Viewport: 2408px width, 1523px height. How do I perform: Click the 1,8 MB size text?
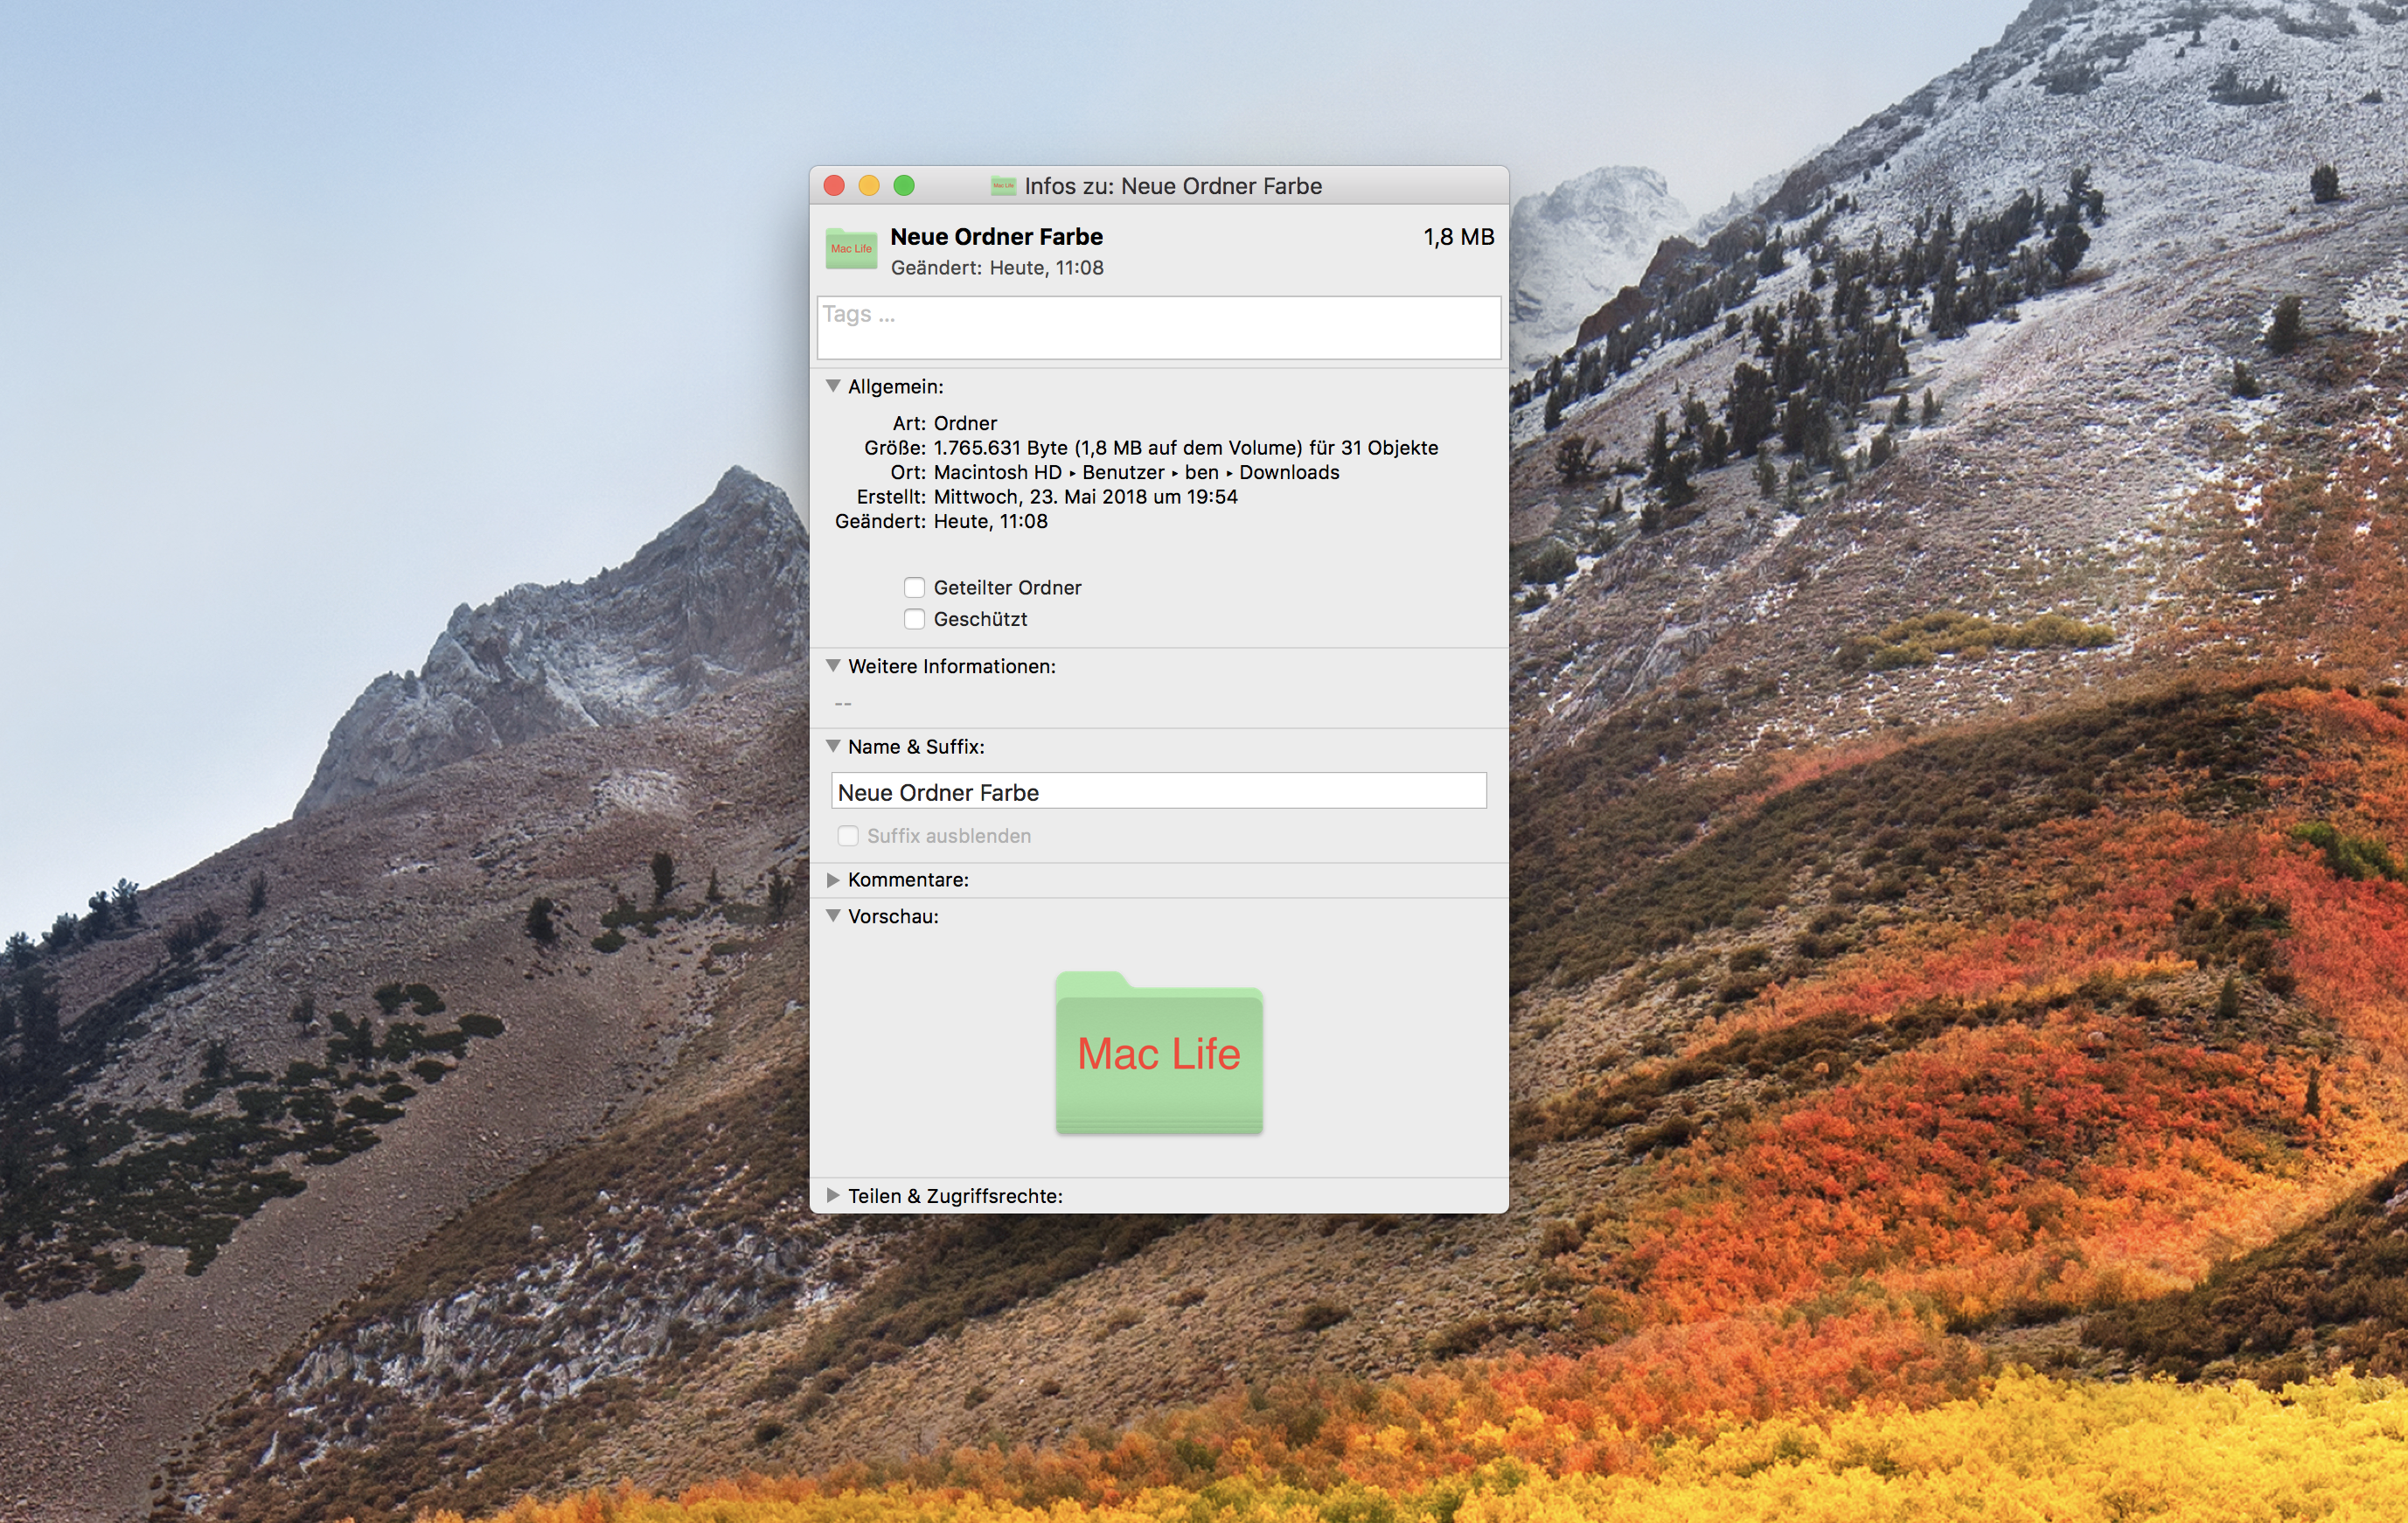1459,237
